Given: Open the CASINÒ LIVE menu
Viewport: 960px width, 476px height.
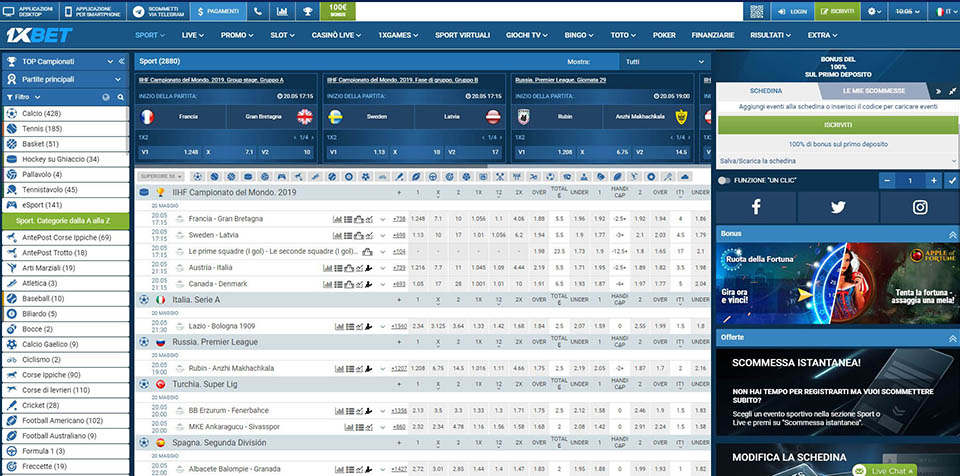Looking at the screenshot, I should point(336,36).
